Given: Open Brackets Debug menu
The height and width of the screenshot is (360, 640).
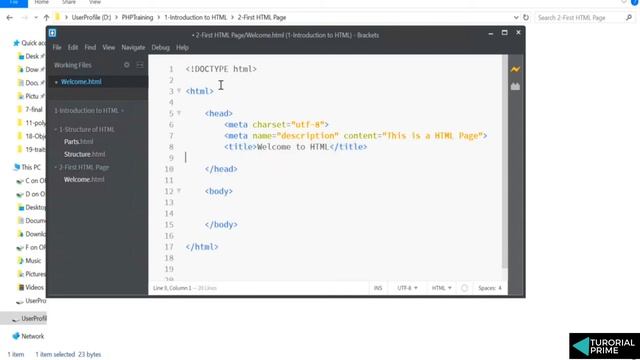Looking at the screenshot, I should (160, 47).
